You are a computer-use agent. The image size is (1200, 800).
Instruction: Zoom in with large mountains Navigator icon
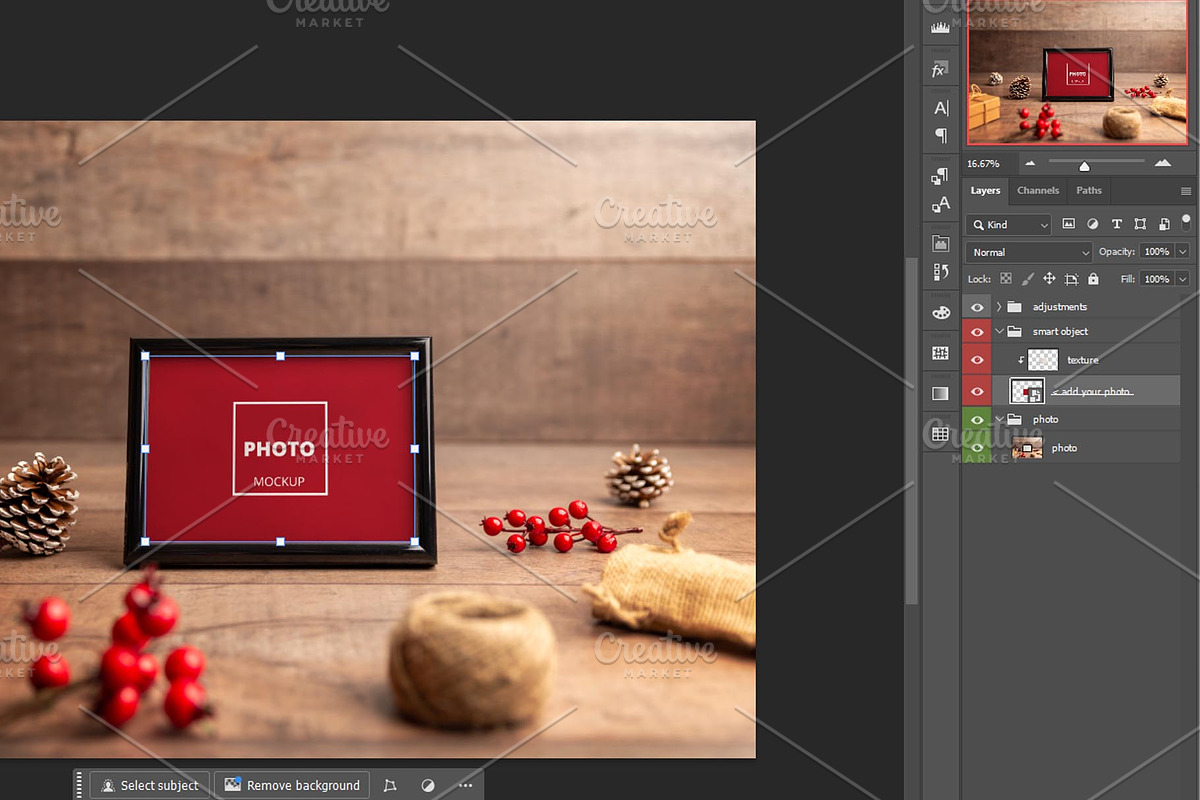coord(1162,162)
